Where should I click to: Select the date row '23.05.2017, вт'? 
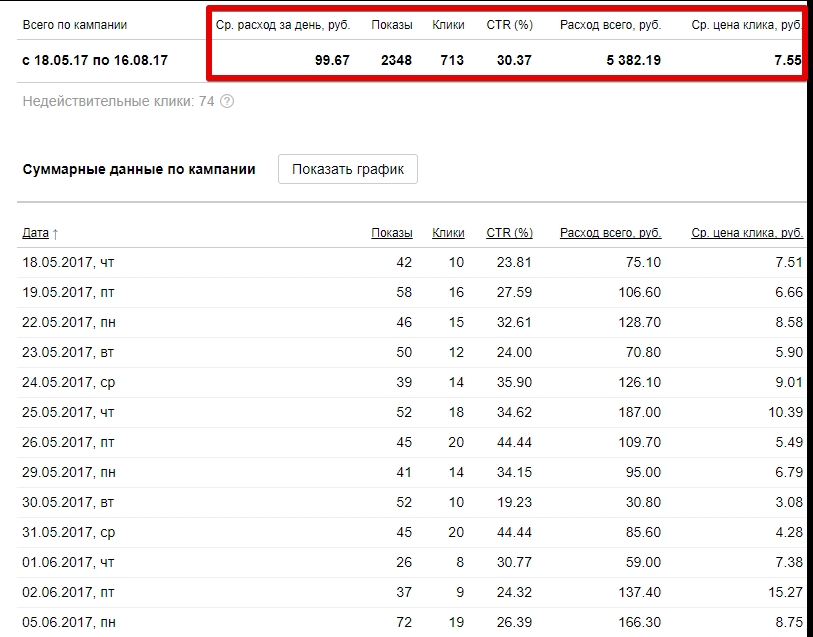(412, 352)
